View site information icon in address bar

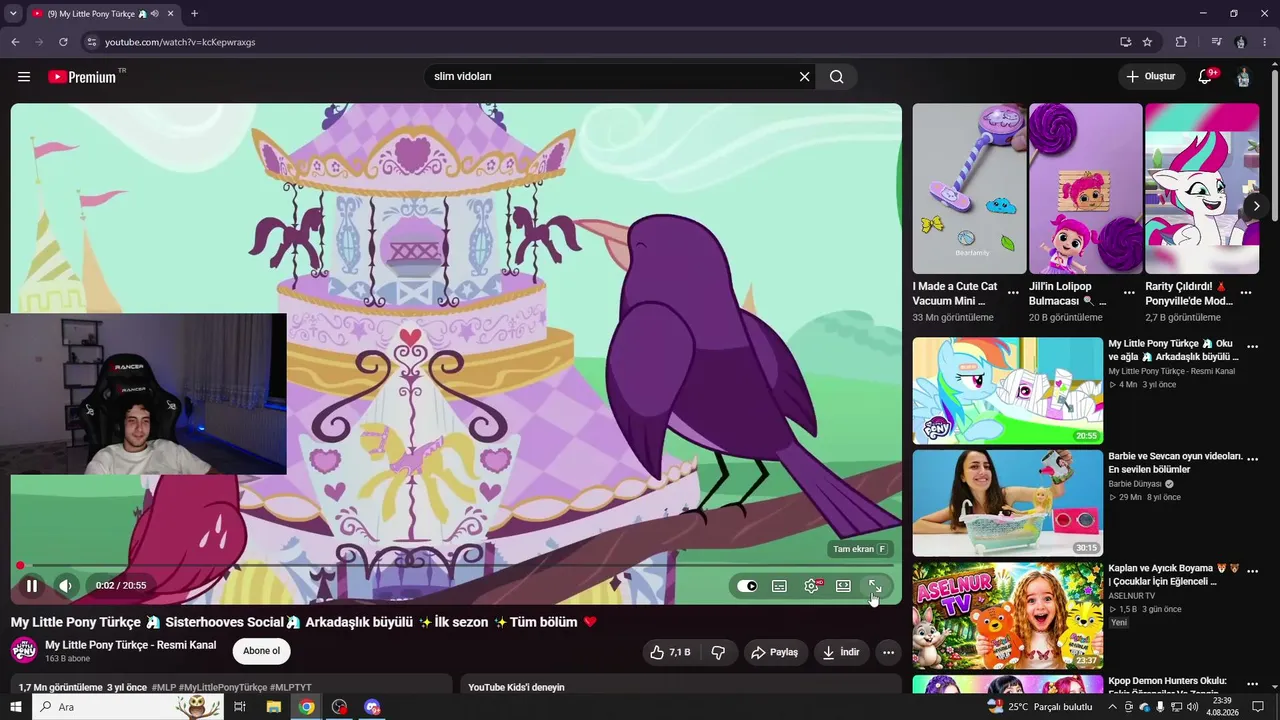tap(91, 42)
